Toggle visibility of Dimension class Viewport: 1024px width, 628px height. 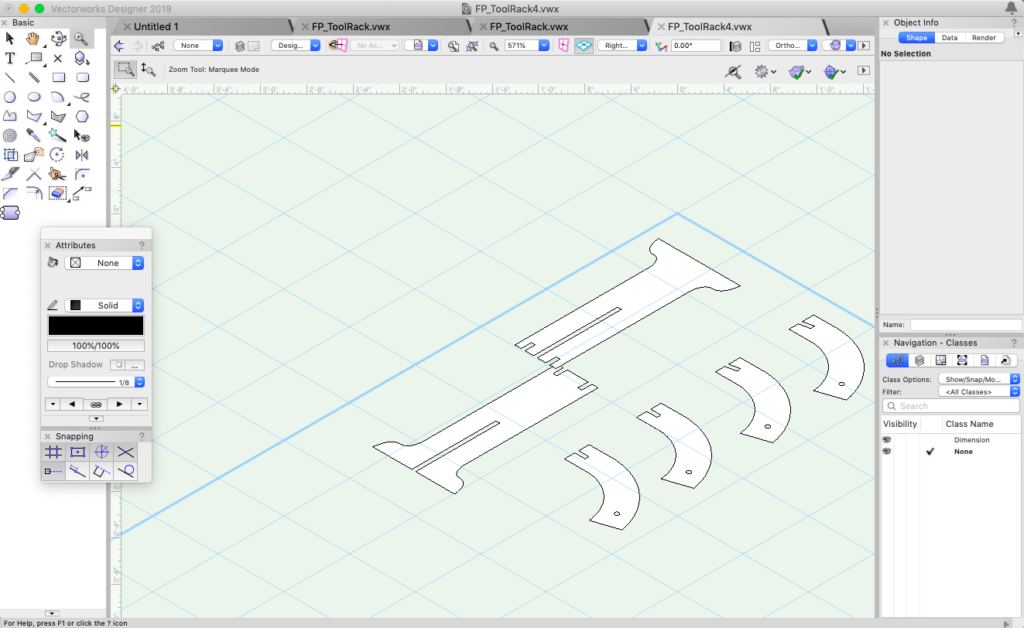point(887,440)
